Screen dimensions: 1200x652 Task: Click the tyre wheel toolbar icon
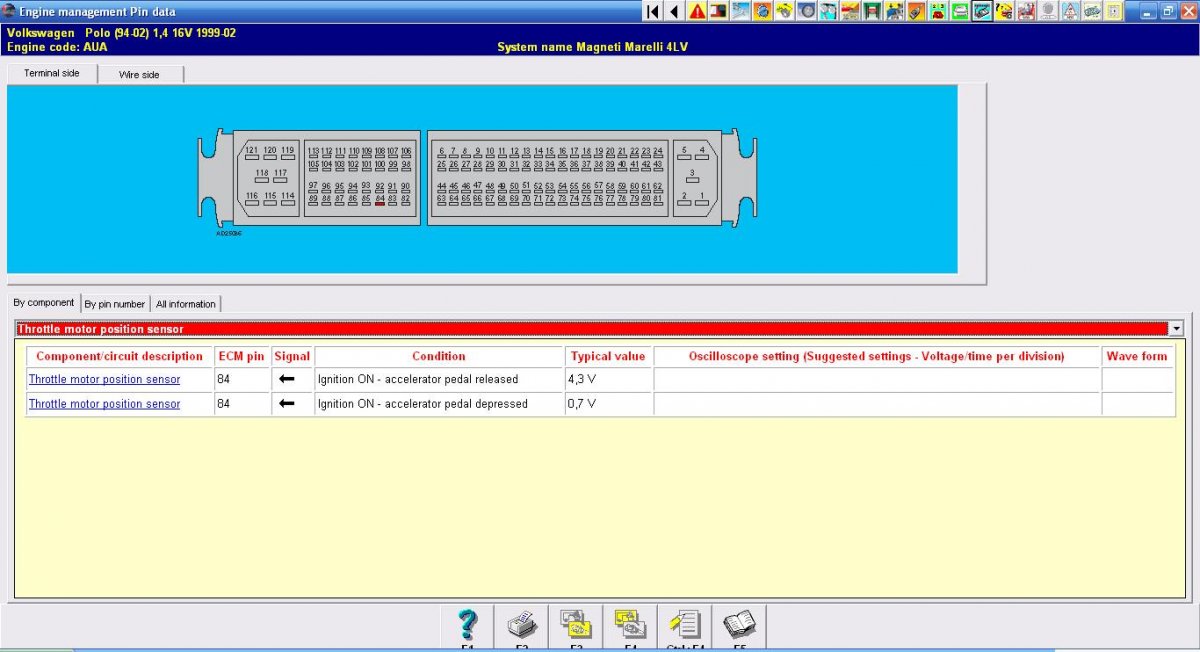coord(807,11)
